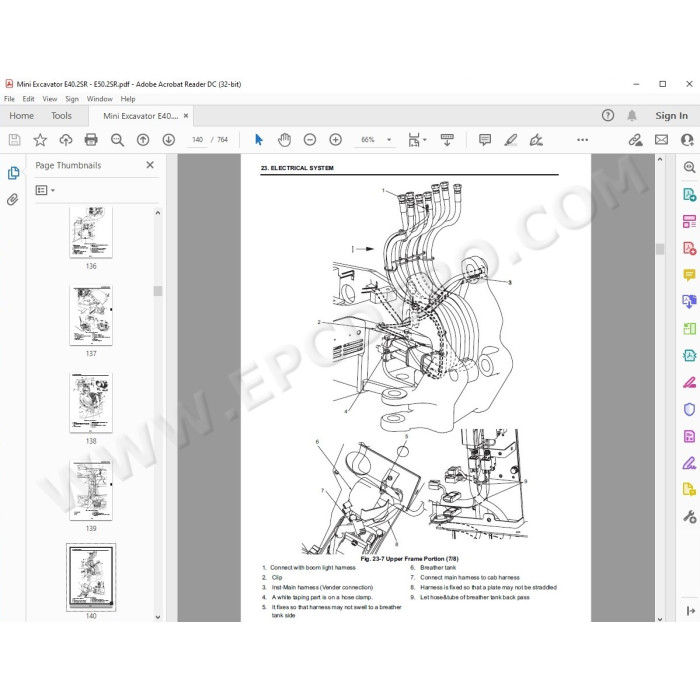Open the Window menu
This screenshot has height=700, width=700.
point(100,99)
